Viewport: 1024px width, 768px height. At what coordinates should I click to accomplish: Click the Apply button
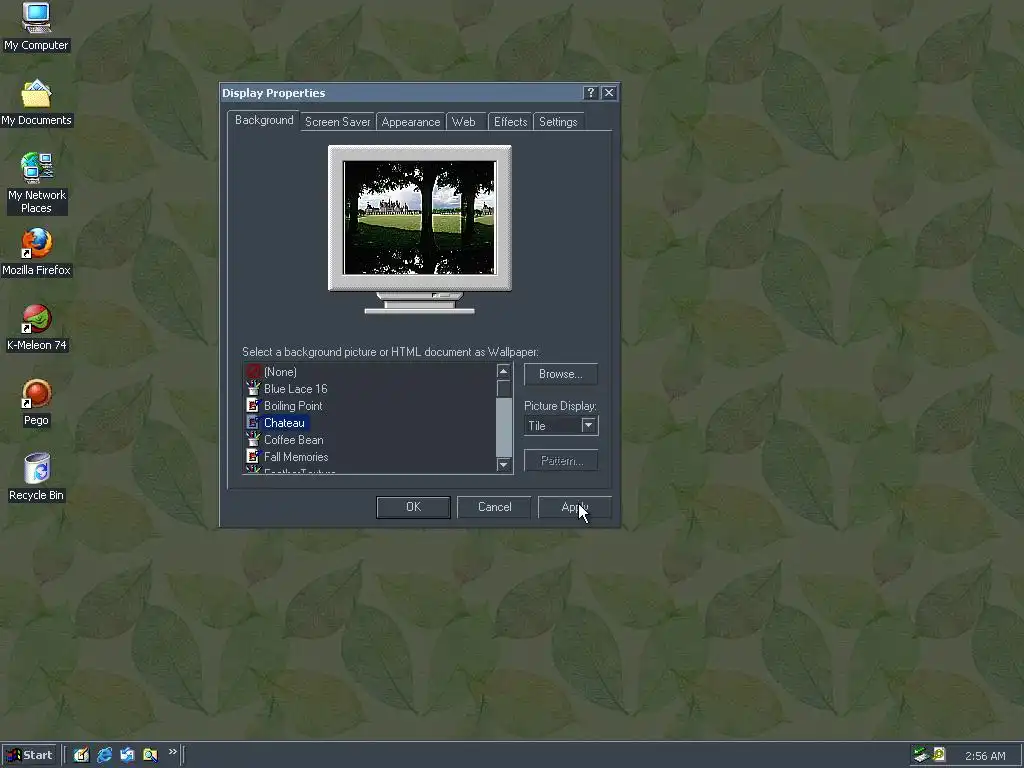[x=575, y=507]
